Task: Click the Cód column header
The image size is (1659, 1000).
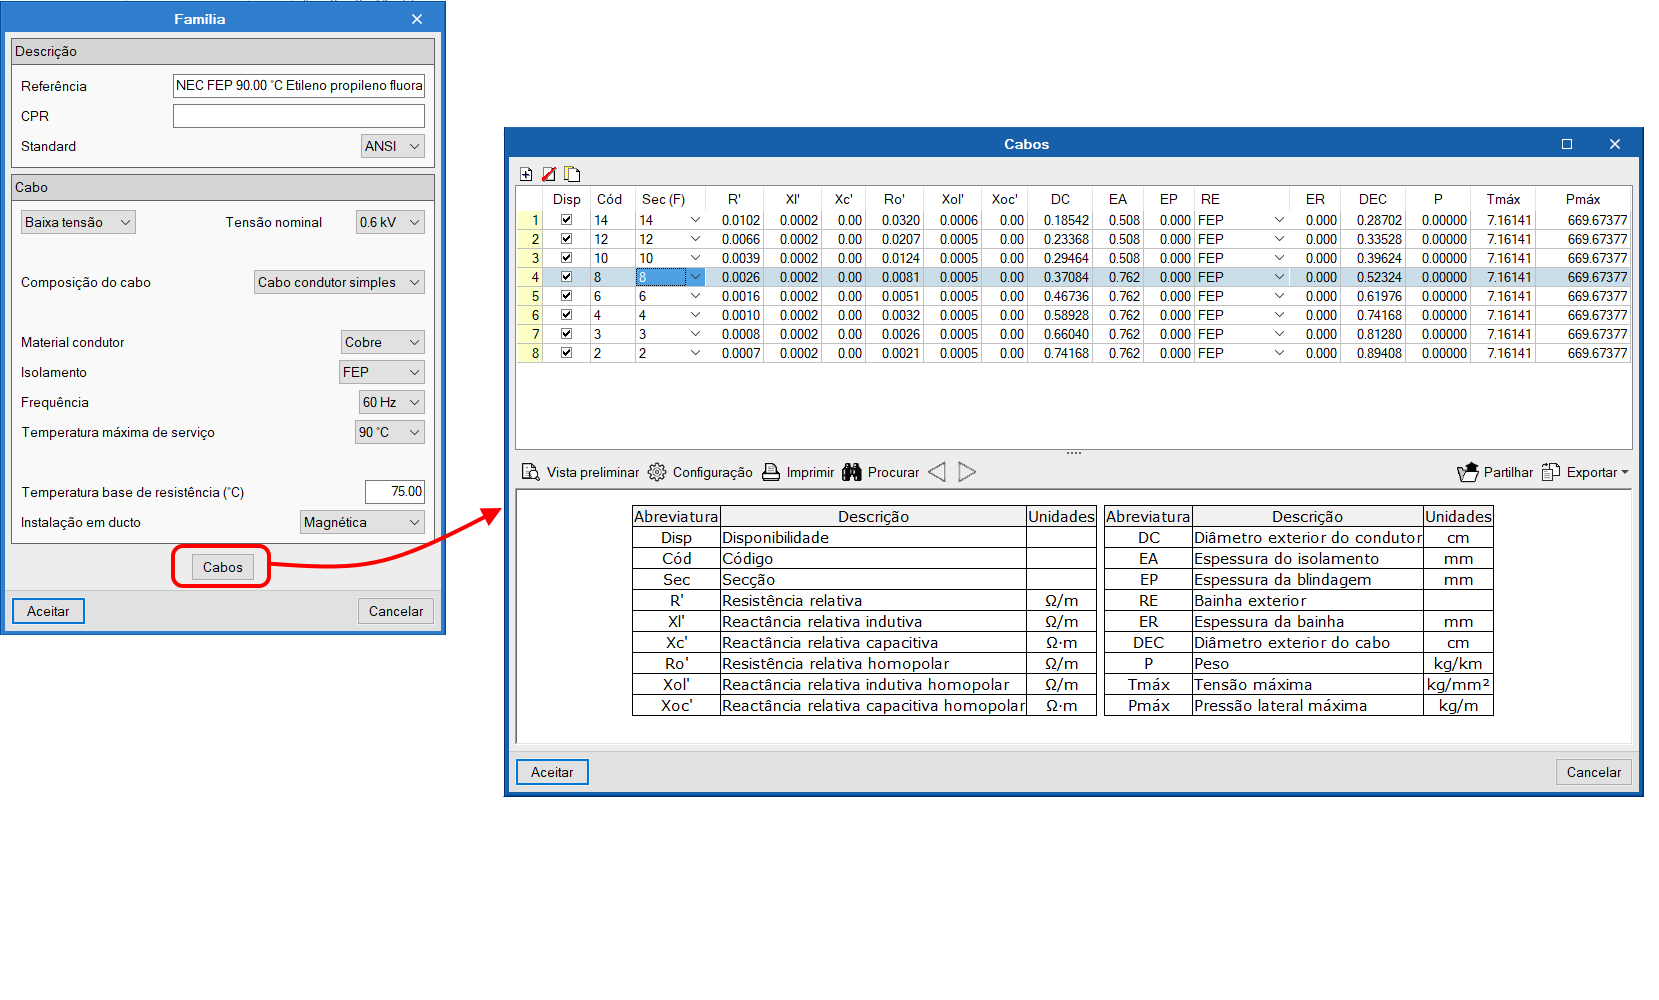Action: tap(610, 199)
